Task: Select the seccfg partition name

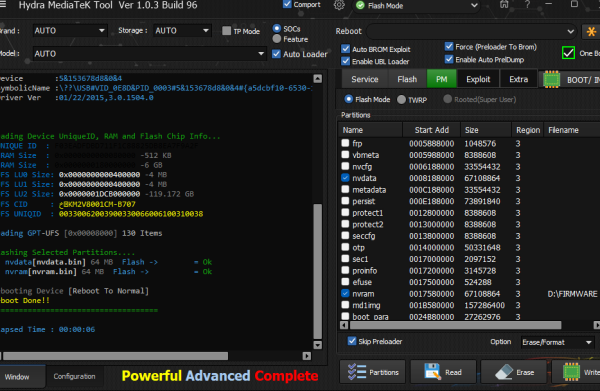Action: pos(364,236)
